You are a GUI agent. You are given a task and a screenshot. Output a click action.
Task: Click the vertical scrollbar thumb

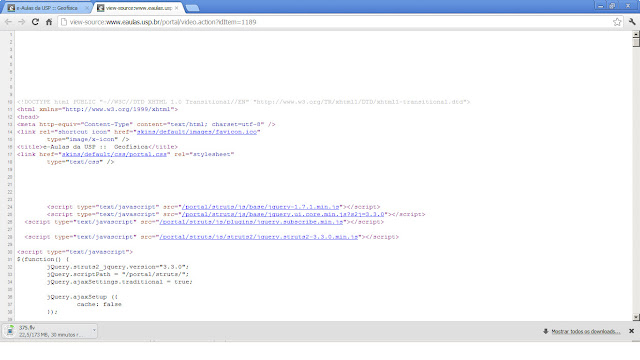[636, 42]
